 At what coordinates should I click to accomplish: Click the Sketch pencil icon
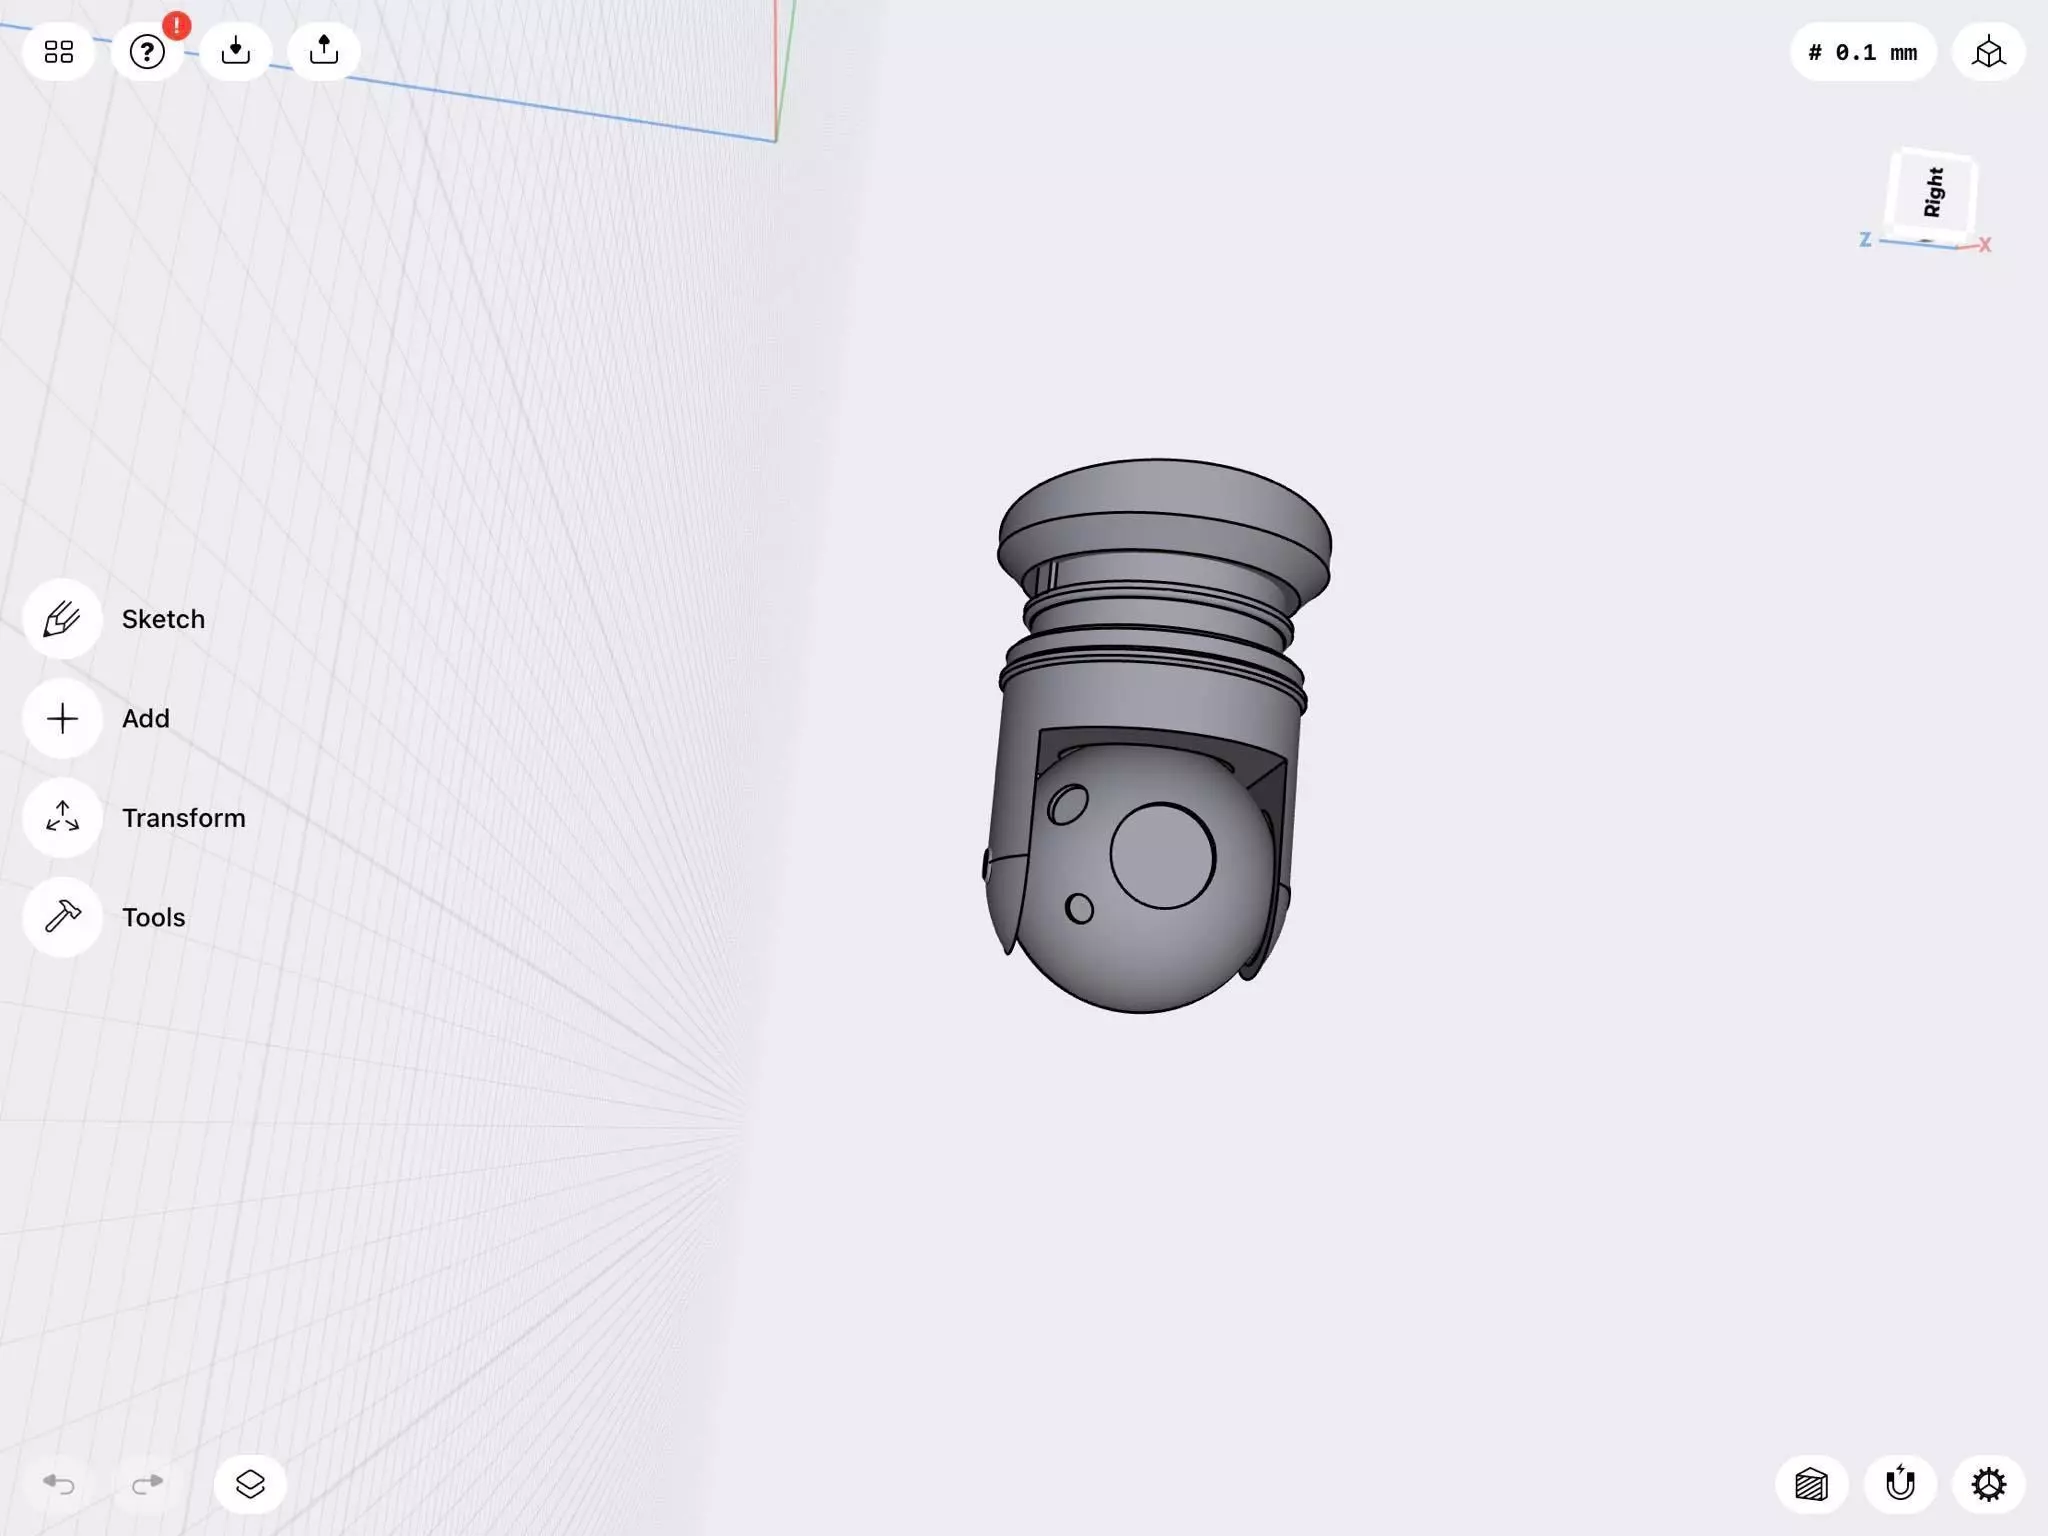click(62, 619)
